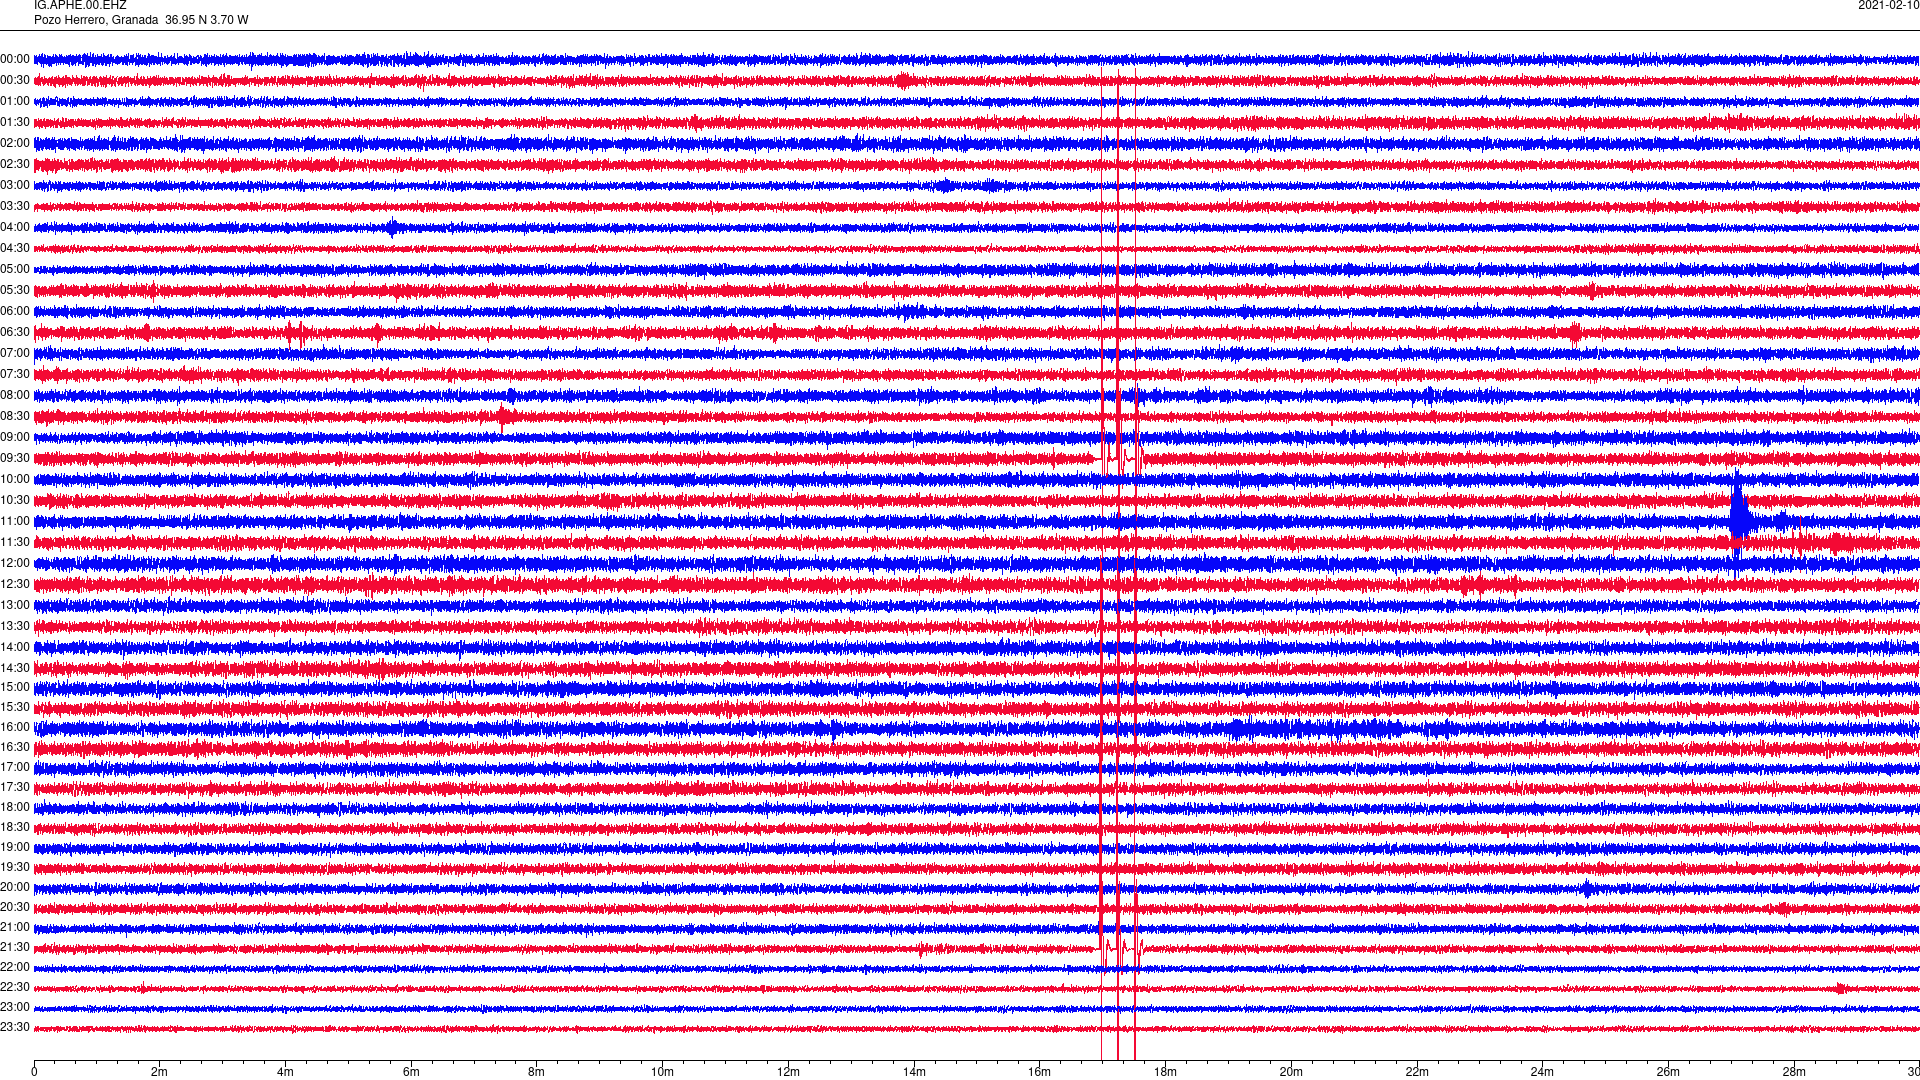Select the 13:00 trace time label
1920x1080 pixels.
click(x=15, y=606)
